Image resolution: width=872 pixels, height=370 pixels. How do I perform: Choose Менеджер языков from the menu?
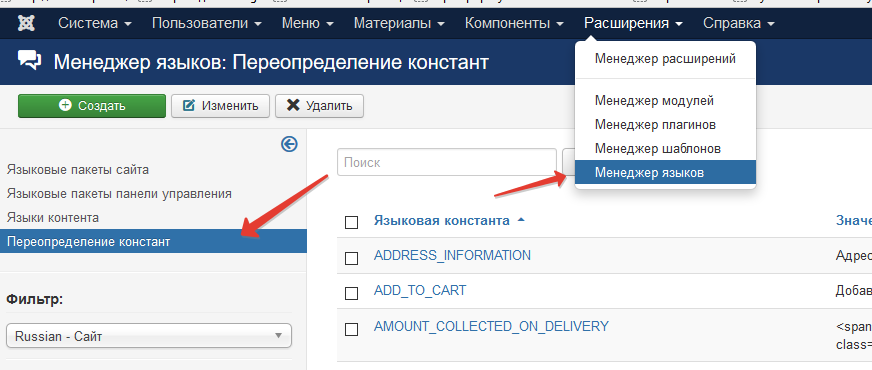click(x=665, y=172)
